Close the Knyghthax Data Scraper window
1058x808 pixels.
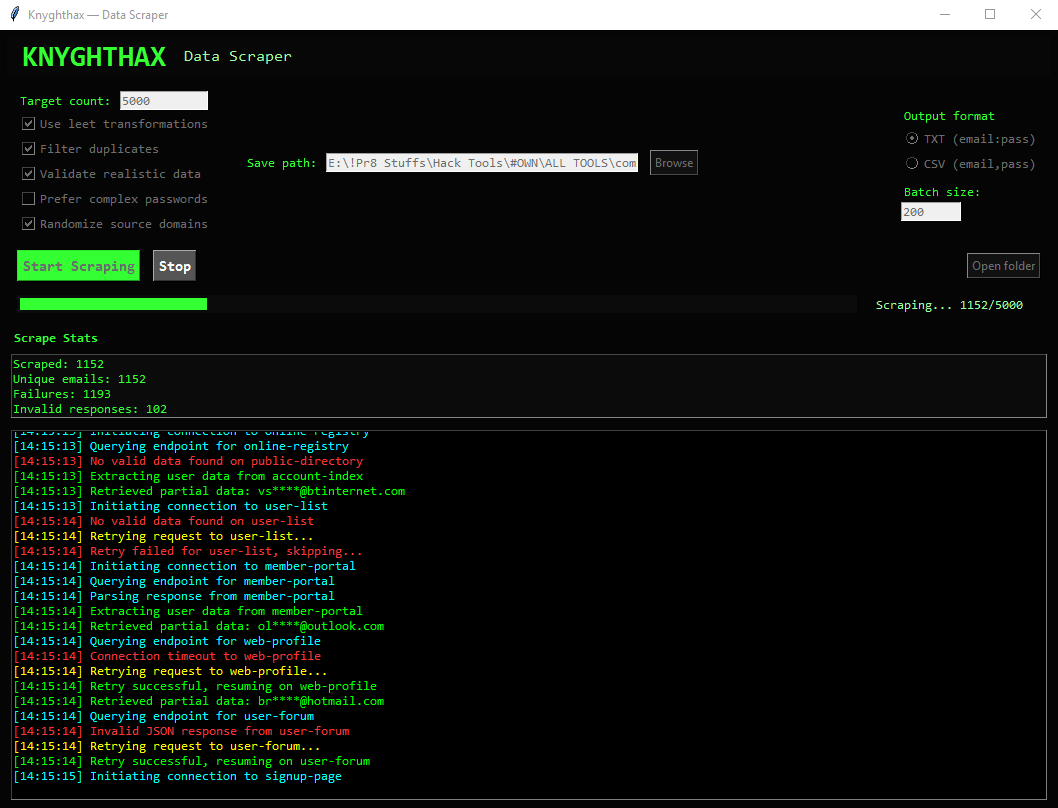(x=1036, y=14)
